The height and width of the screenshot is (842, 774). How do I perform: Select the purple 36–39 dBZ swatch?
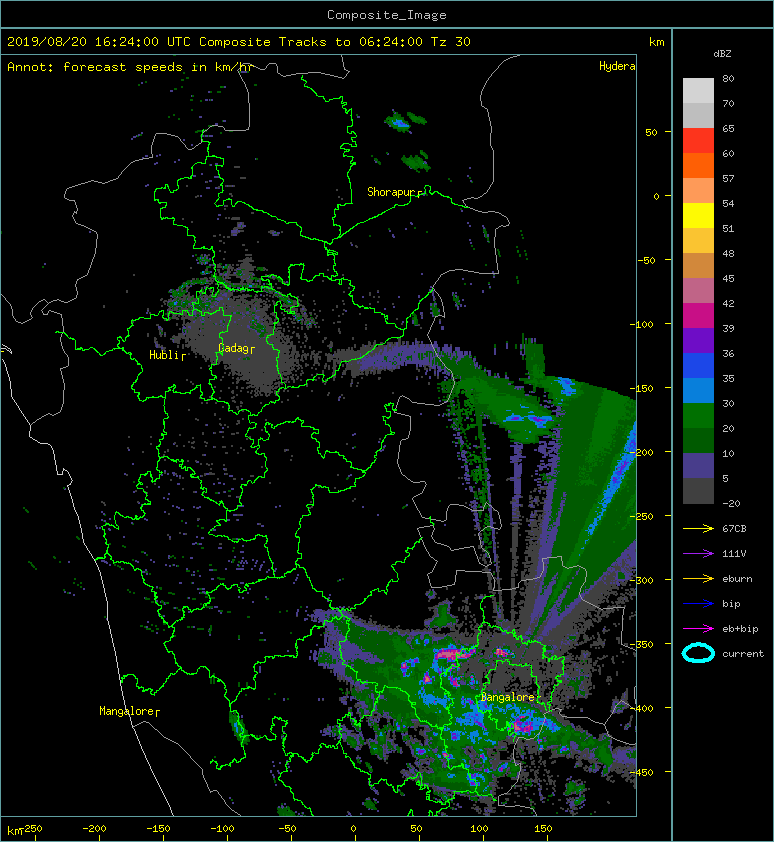pos(698,340)
